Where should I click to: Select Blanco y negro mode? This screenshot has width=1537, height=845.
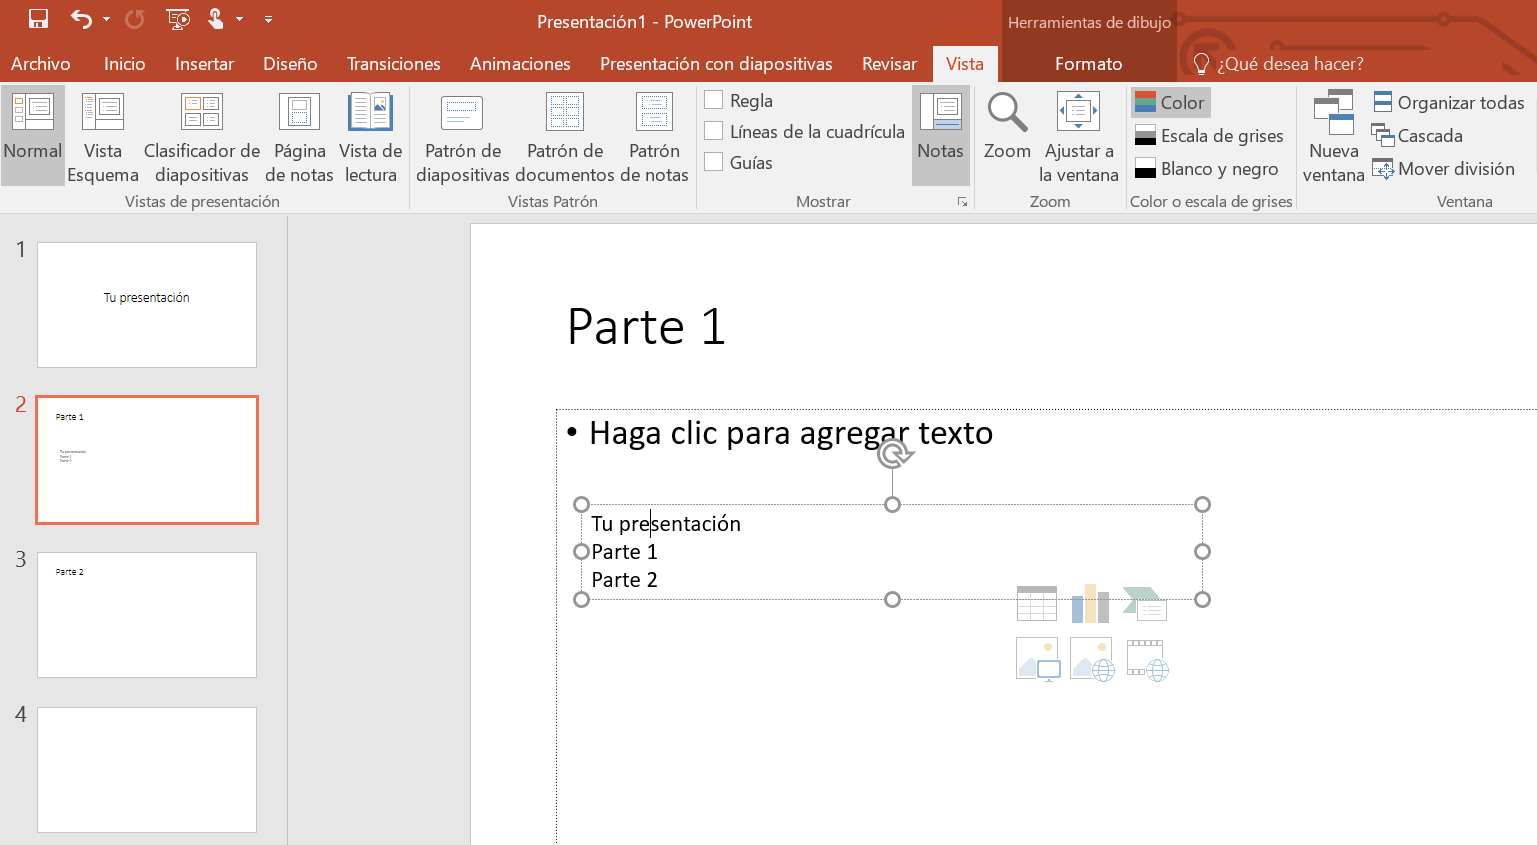(x=1207, y=168)
